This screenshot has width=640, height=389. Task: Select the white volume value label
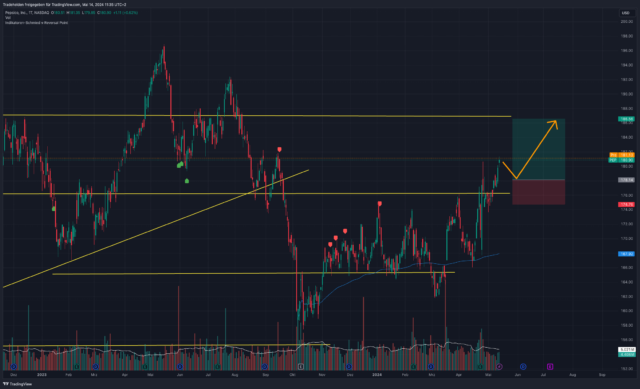tap(626, 349)
